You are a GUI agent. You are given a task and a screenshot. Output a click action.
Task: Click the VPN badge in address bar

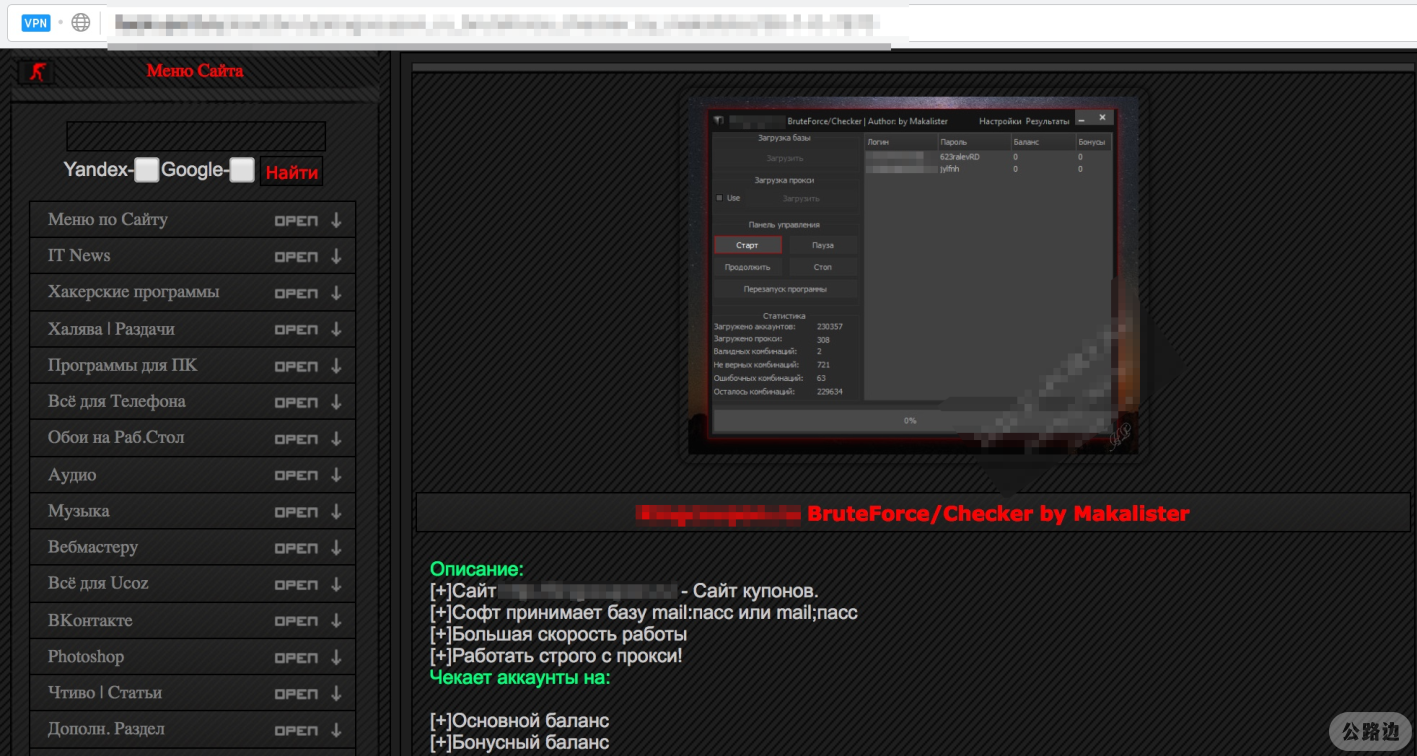click(36, 22)
